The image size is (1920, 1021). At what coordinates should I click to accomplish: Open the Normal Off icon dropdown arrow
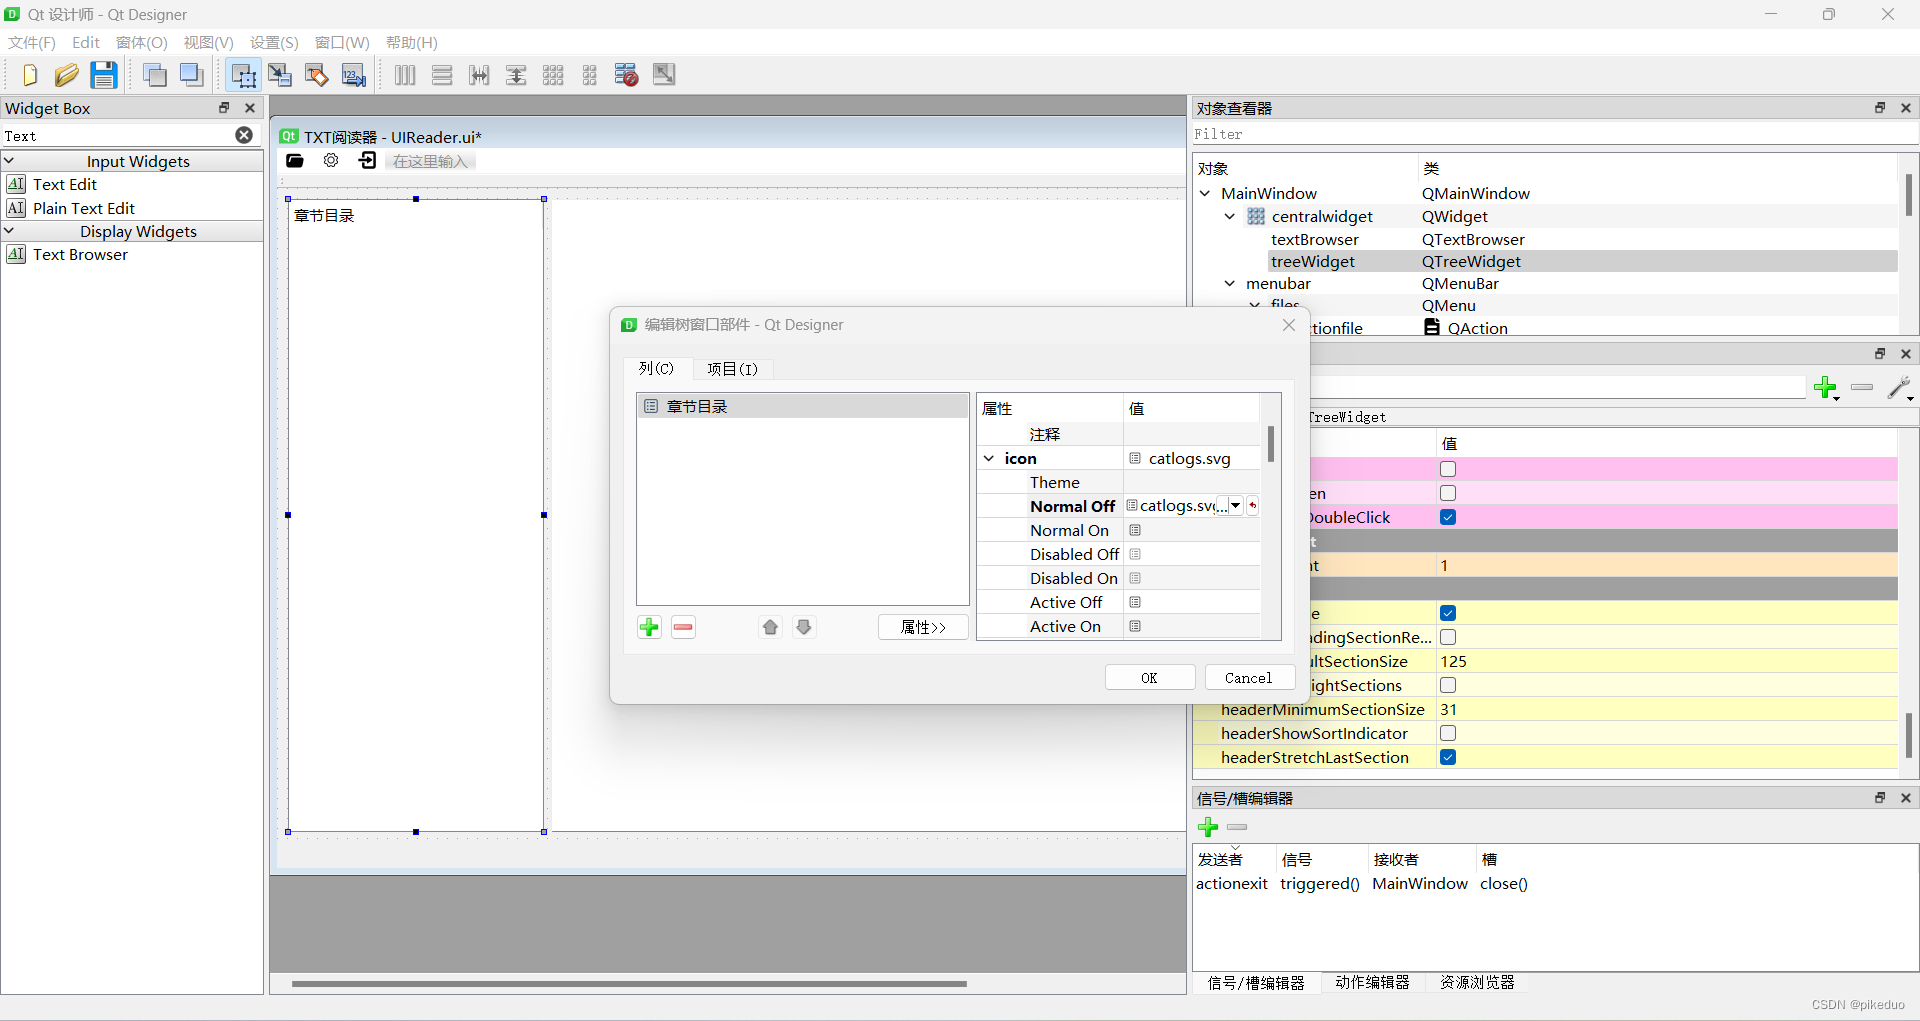[1236, 506]
